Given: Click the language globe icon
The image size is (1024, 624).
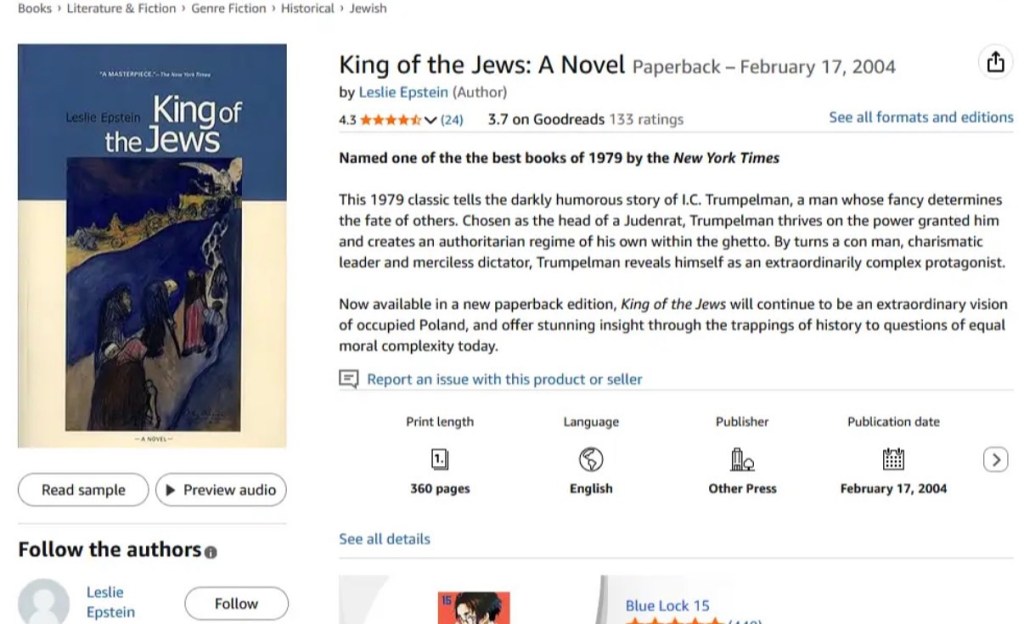Looking at the screenshot, I should click(591, 459).
